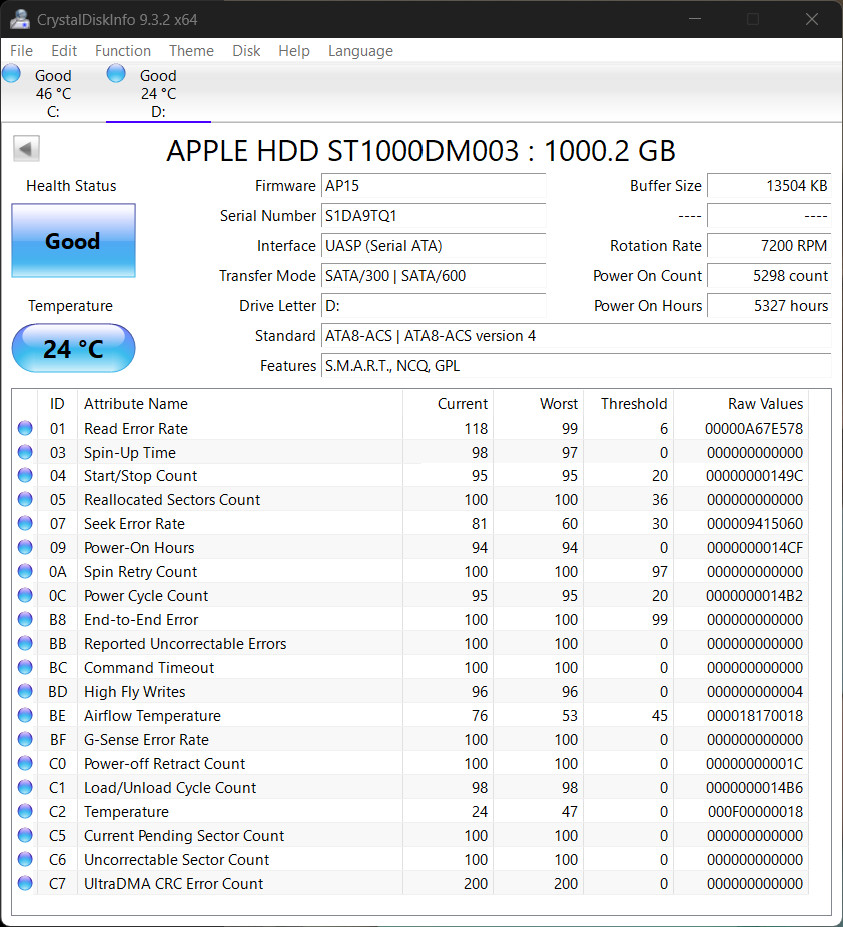Click the Transfer Mode field SATA/300 | SATA/600
This screenshot has height=927, width=843.
tap(433, 276)
